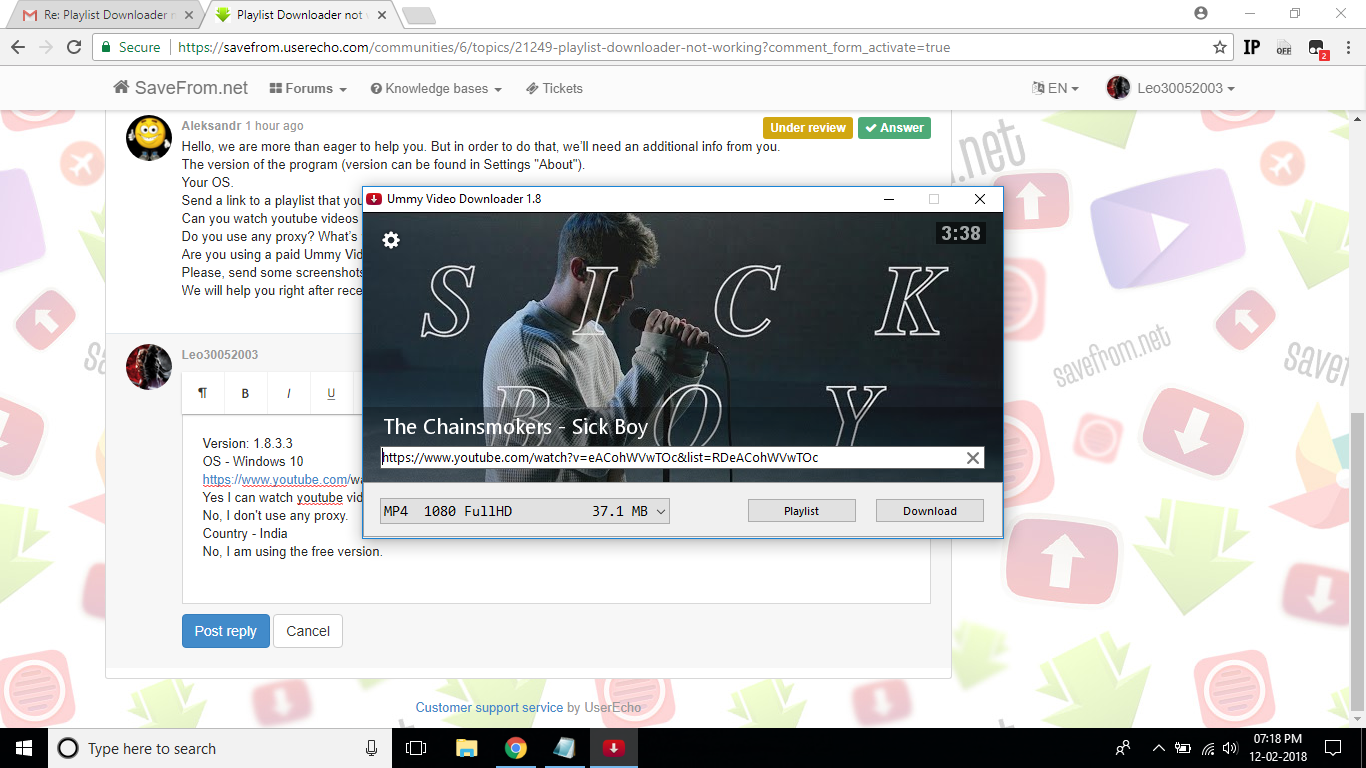Click Aleksandr's smiley avatar
The image size is (1366, 768).
pyautogui.click(x=149, y=138)
